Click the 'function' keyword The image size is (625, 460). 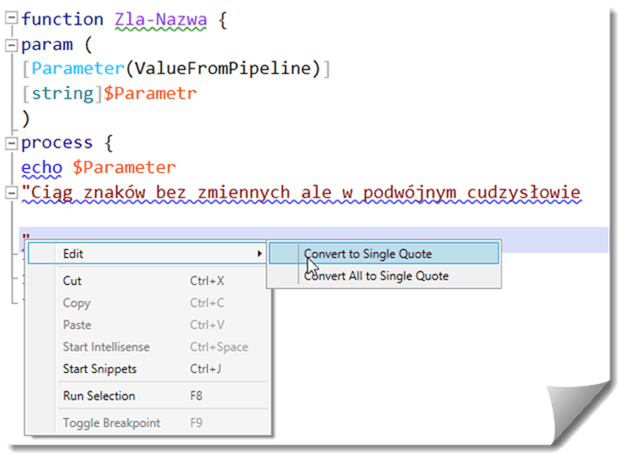pyautogui.click(x=63, y=19)
